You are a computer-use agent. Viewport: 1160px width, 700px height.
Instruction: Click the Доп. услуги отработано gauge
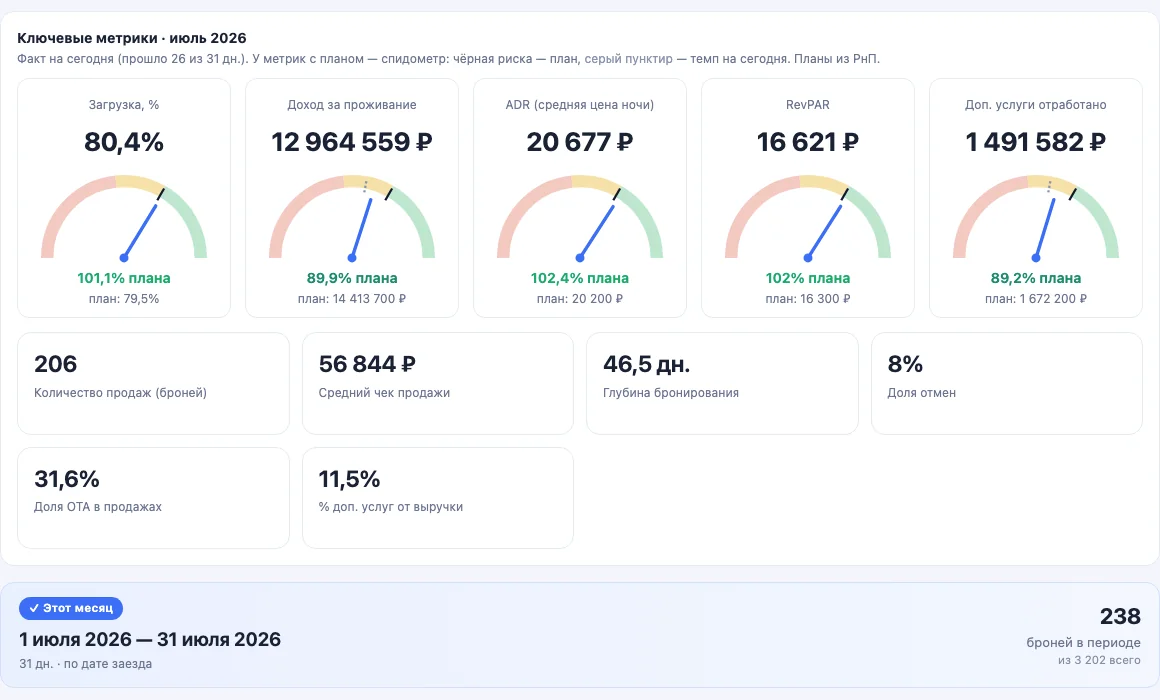coord(1036,218)
